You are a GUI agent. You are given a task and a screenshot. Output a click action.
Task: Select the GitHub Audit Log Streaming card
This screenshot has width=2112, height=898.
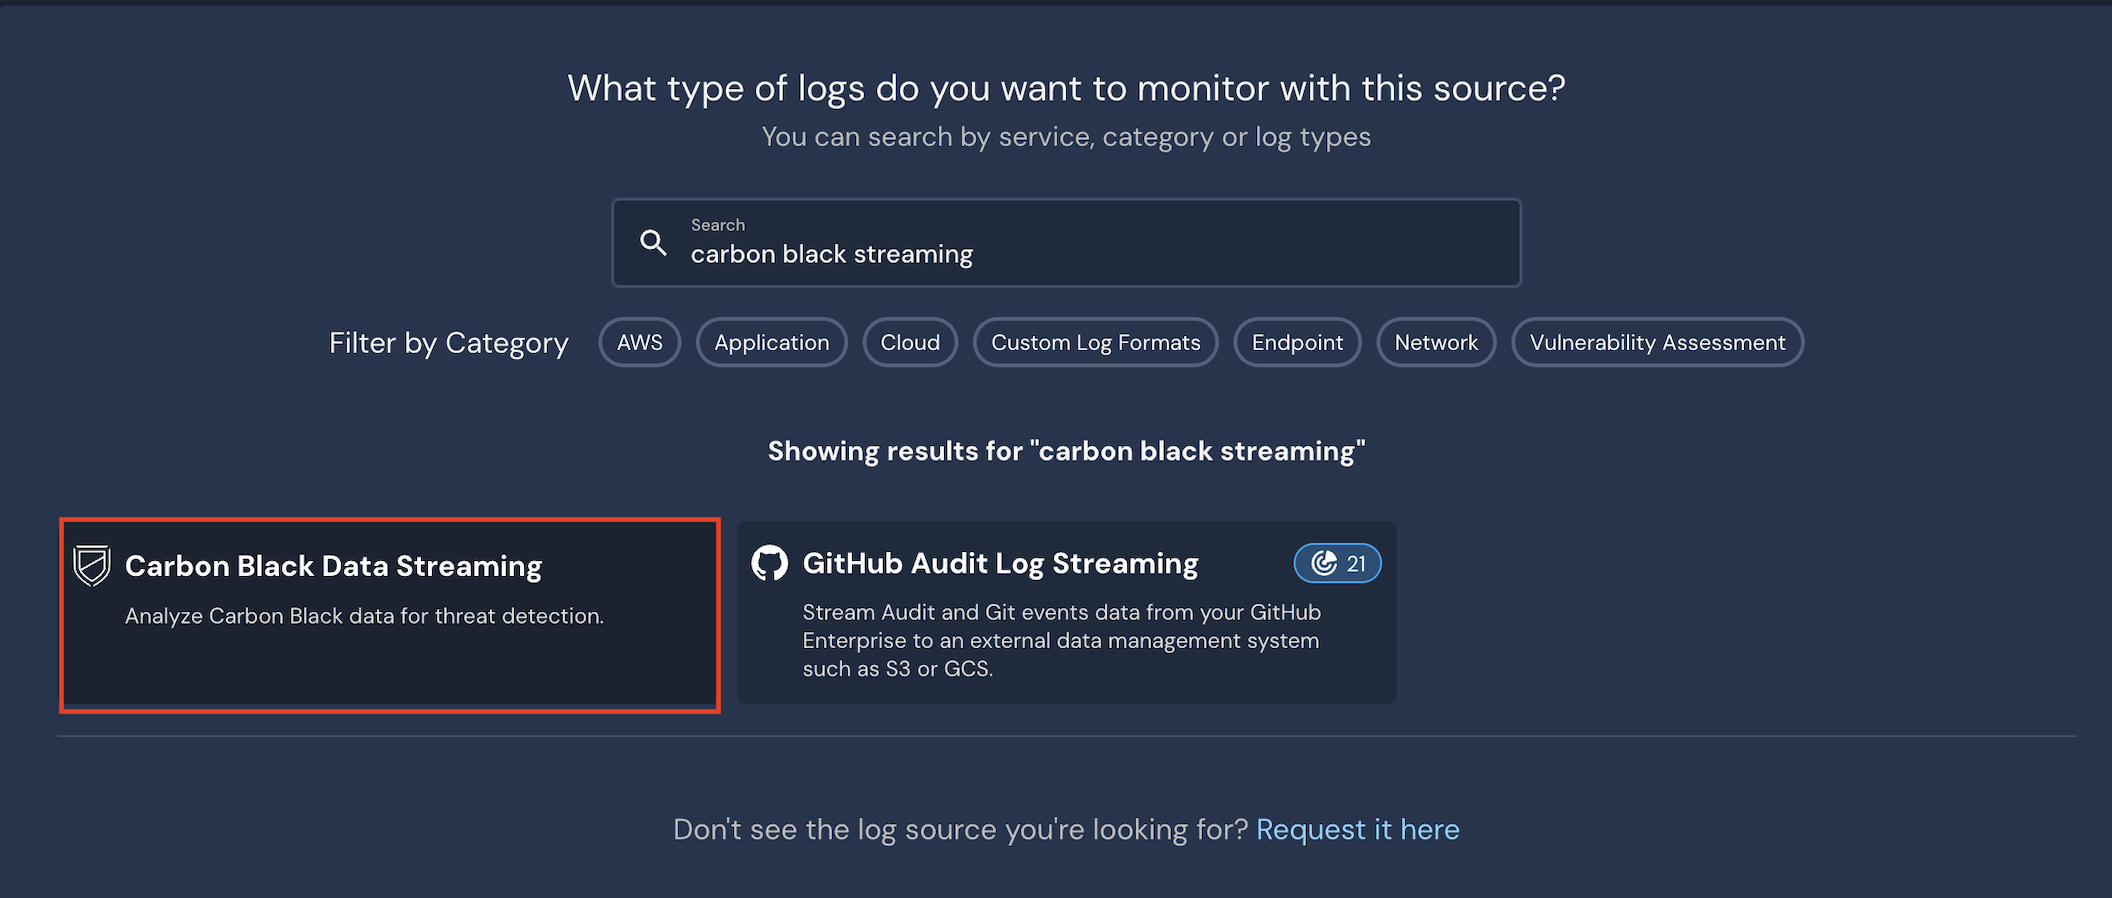1066,612
